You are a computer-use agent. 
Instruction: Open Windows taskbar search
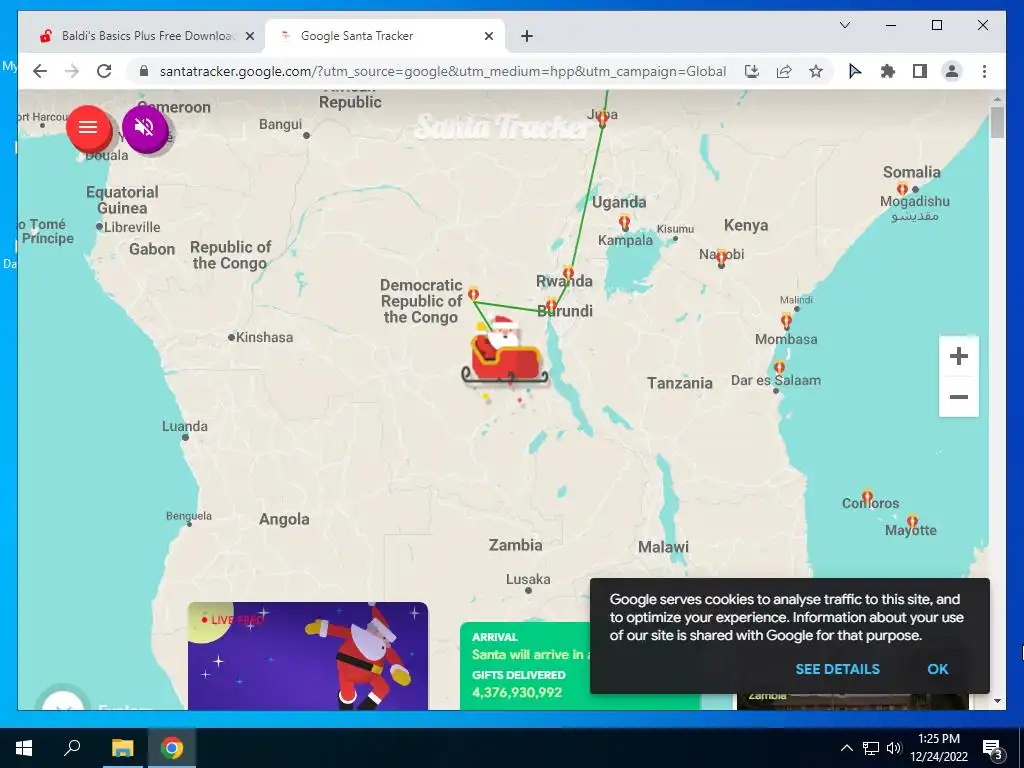coord(72,748)
